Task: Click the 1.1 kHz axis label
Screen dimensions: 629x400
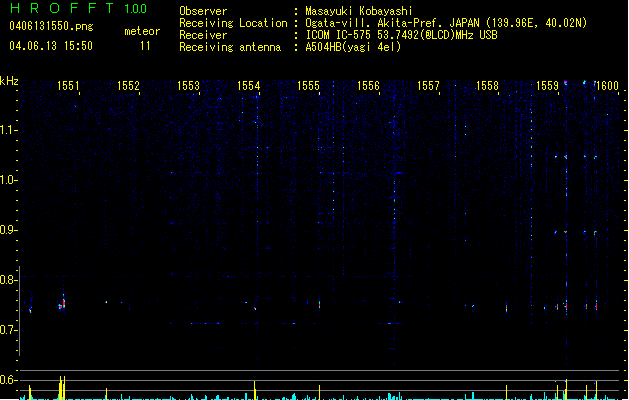Action: pyautogui.click(x=8, y=130)
